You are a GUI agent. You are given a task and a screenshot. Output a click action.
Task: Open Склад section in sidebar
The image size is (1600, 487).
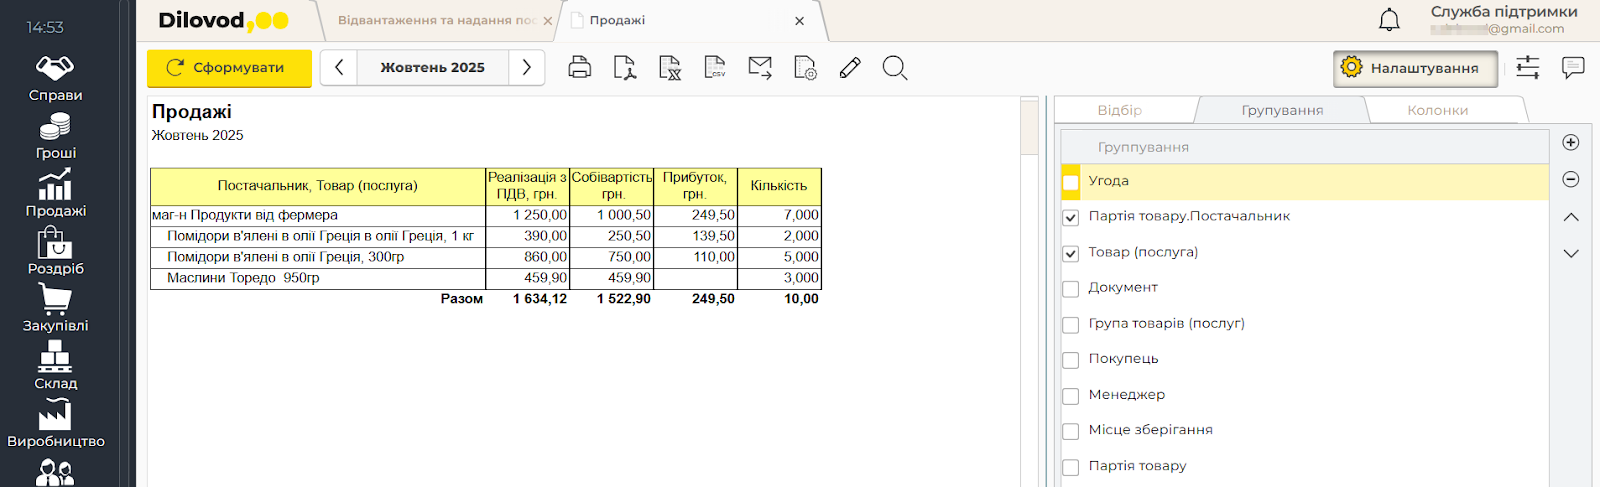pyautogui.click(x=55, y=366)
